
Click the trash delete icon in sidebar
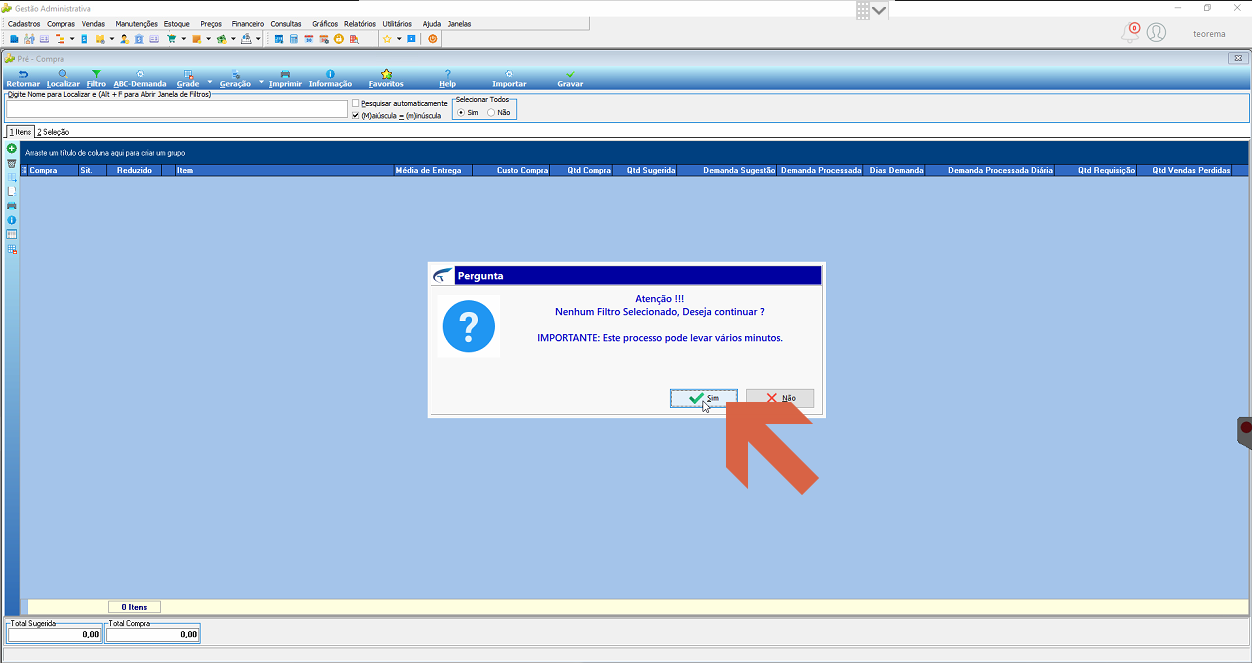pyautogui.click(x=12, y=162)
